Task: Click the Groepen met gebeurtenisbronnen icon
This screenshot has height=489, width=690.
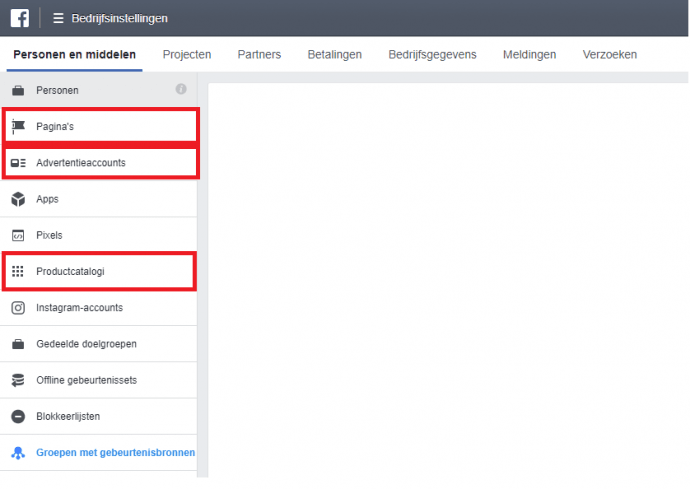Action: pyautogui.click(x=18, y=452)
